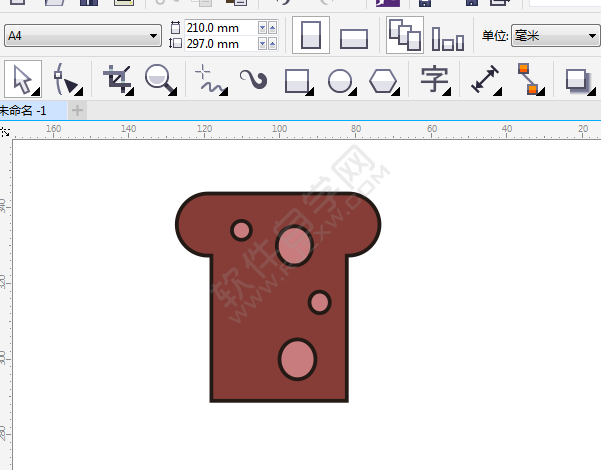This screenshot has height=470, width=601.
Task: Toggle the all pages layout button
Action: click(x=404, y=36)
